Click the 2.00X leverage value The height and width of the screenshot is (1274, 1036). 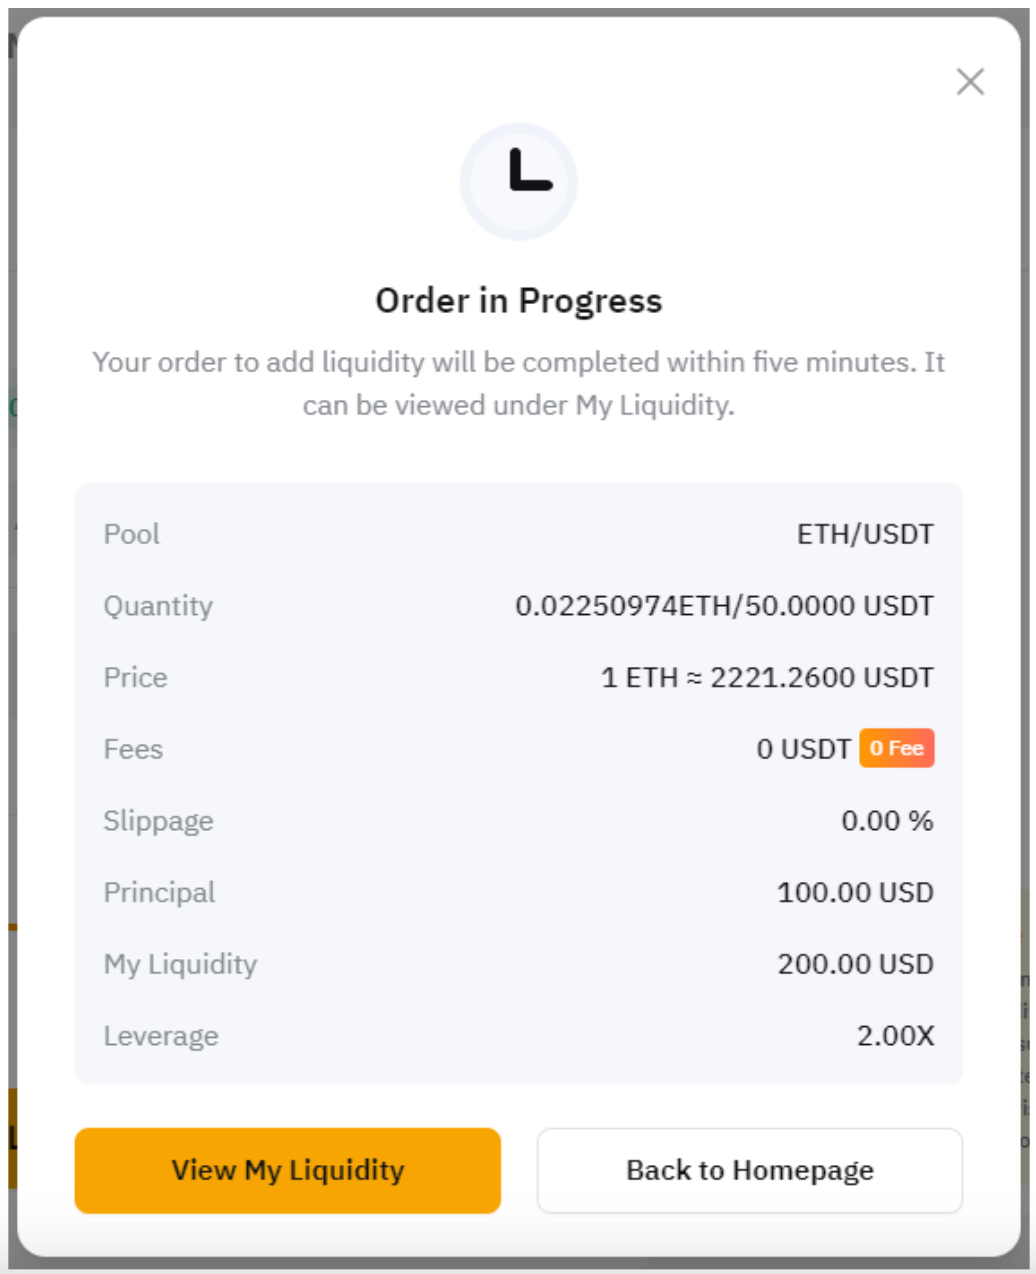(x=895, y=1036)
